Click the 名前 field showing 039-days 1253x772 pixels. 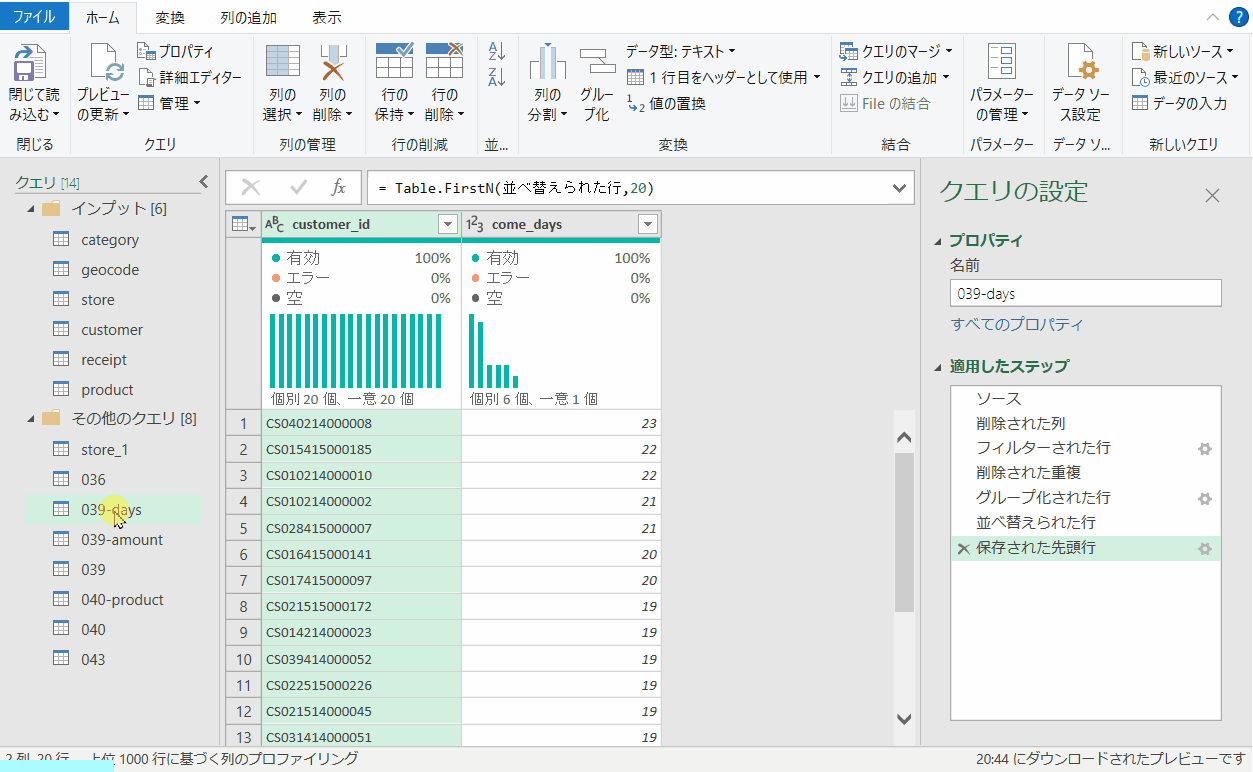1084,293
